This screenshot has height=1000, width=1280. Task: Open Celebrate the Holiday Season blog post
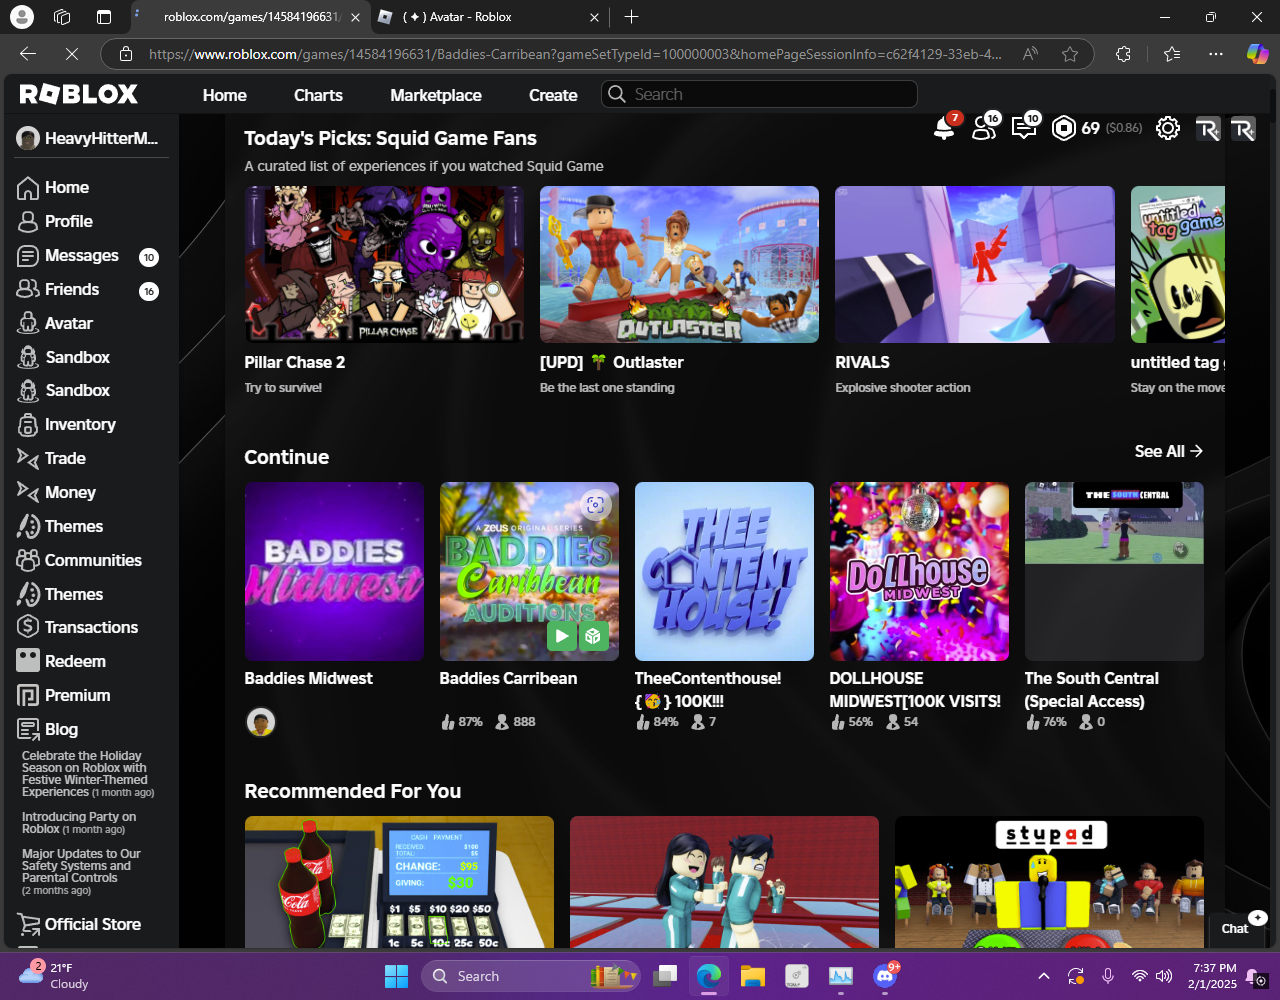pyautogui.click(x=88, y=774)
